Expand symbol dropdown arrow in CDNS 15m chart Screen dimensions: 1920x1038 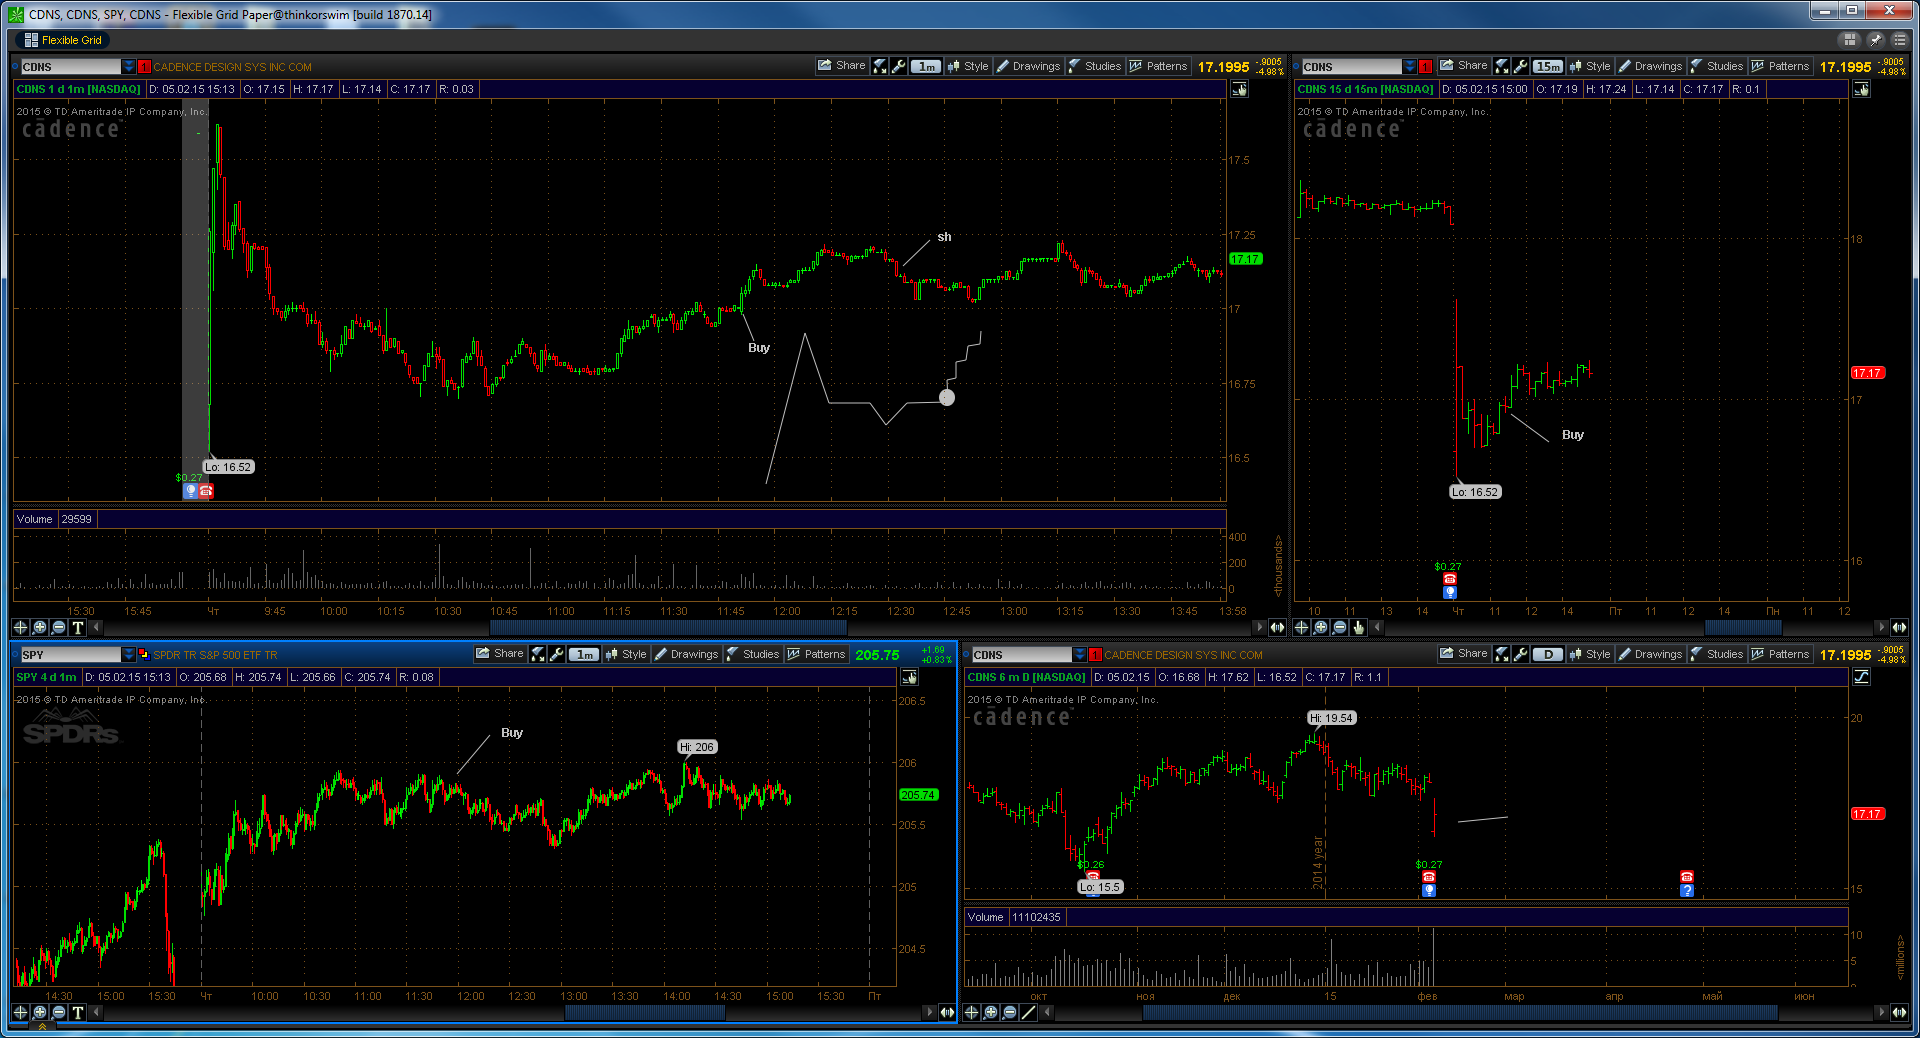1410,67
